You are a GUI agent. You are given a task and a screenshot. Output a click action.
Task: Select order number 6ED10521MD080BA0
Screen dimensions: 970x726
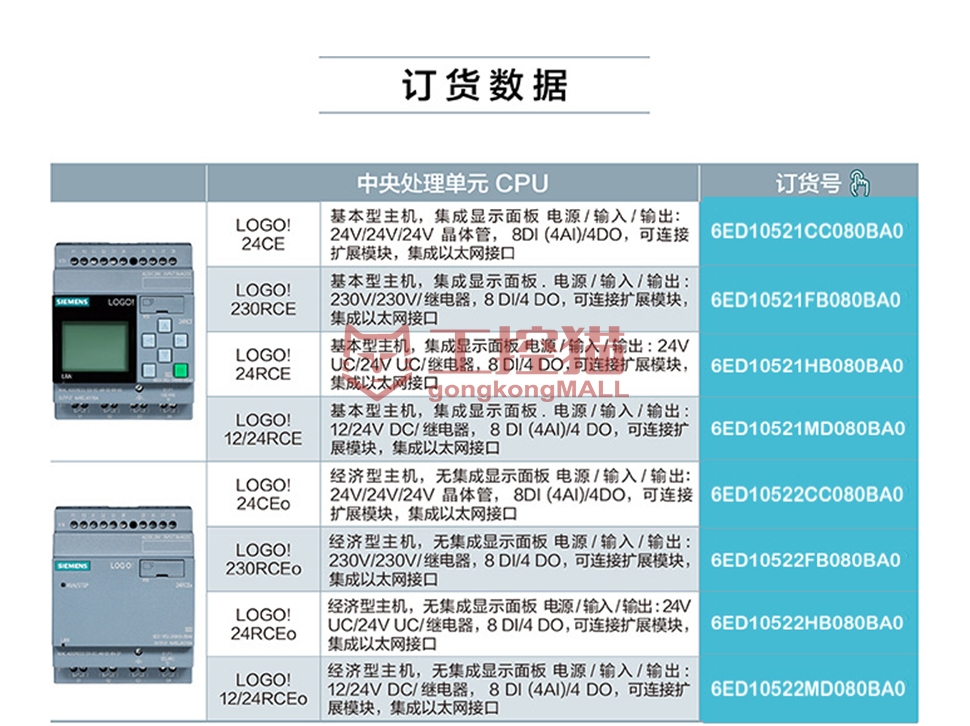click(x=807, y=429)
